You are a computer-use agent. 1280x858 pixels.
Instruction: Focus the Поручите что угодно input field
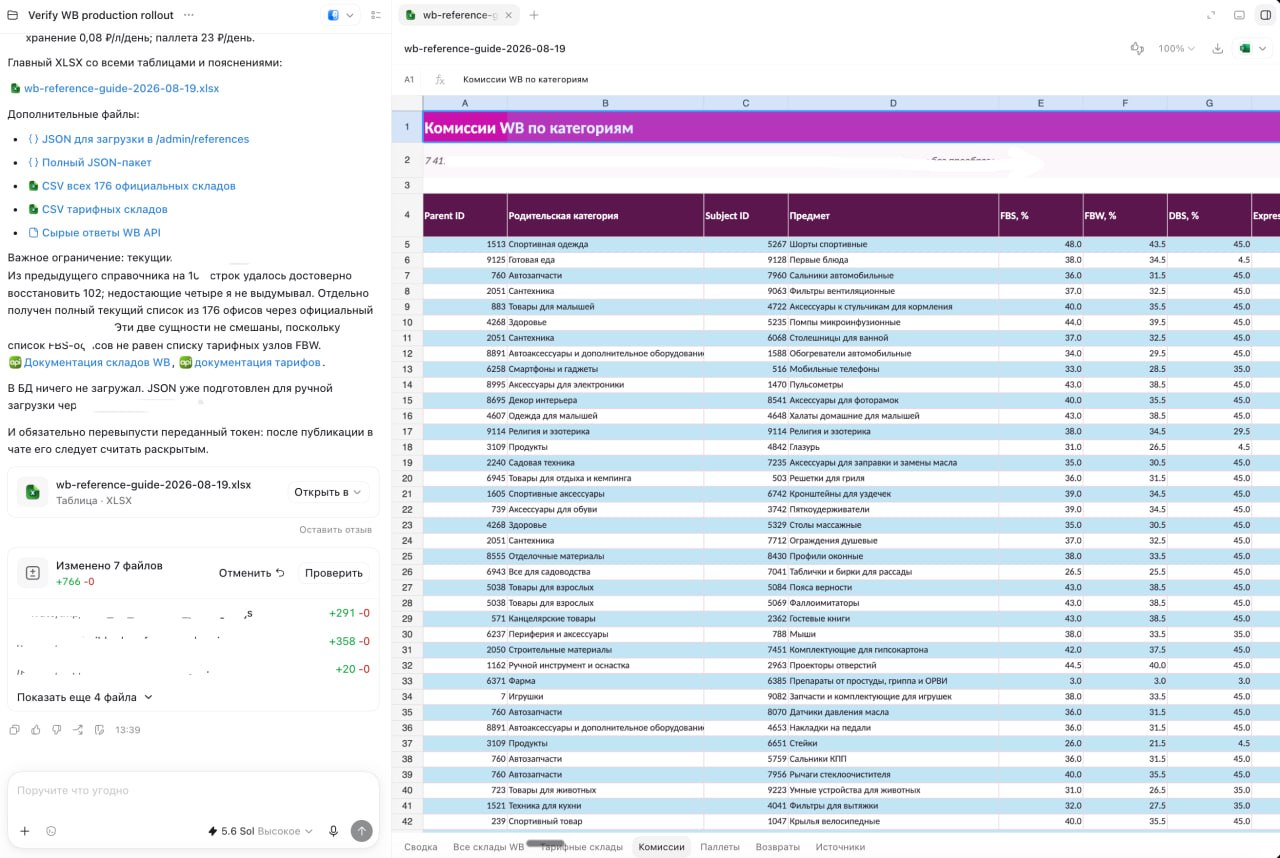point(193,790)
